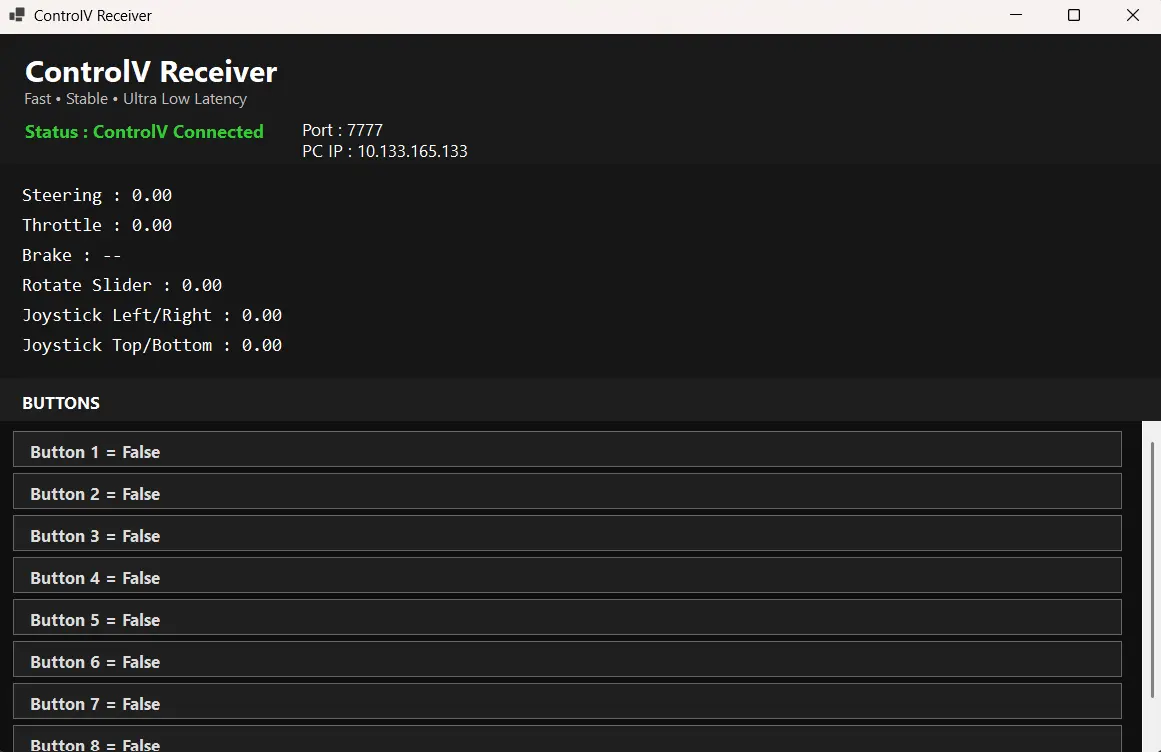Click the ControlV Receiver main heading
The image size is (1161, 752).
coord(151,72)
